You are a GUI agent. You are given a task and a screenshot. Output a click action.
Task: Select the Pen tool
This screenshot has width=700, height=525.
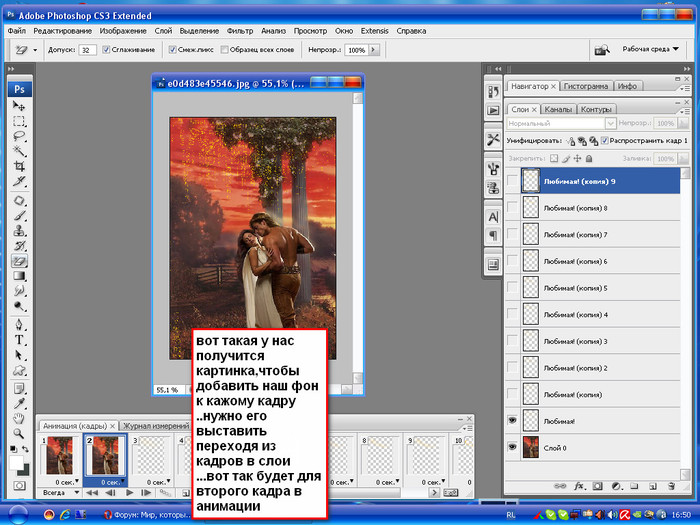19,325
